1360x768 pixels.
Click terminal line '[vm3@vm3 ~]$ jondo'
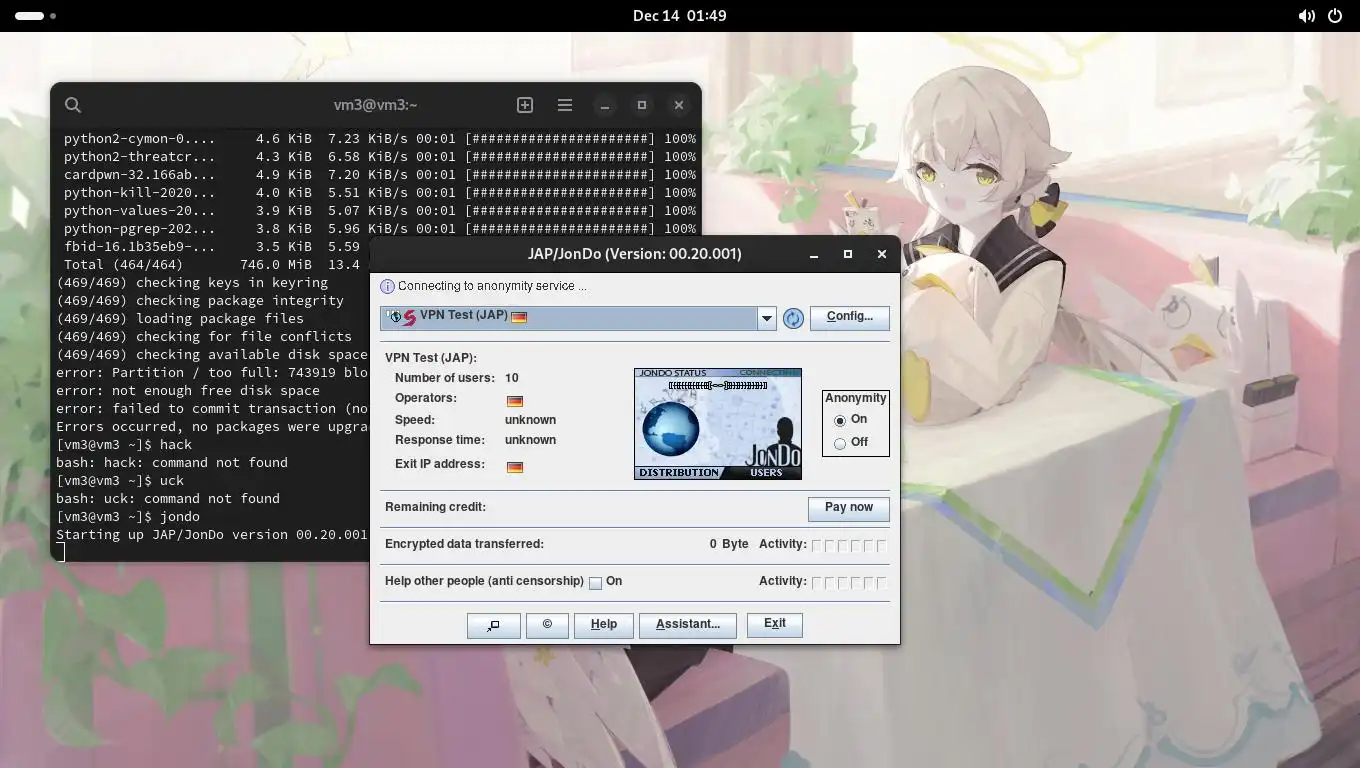(128, 516)
